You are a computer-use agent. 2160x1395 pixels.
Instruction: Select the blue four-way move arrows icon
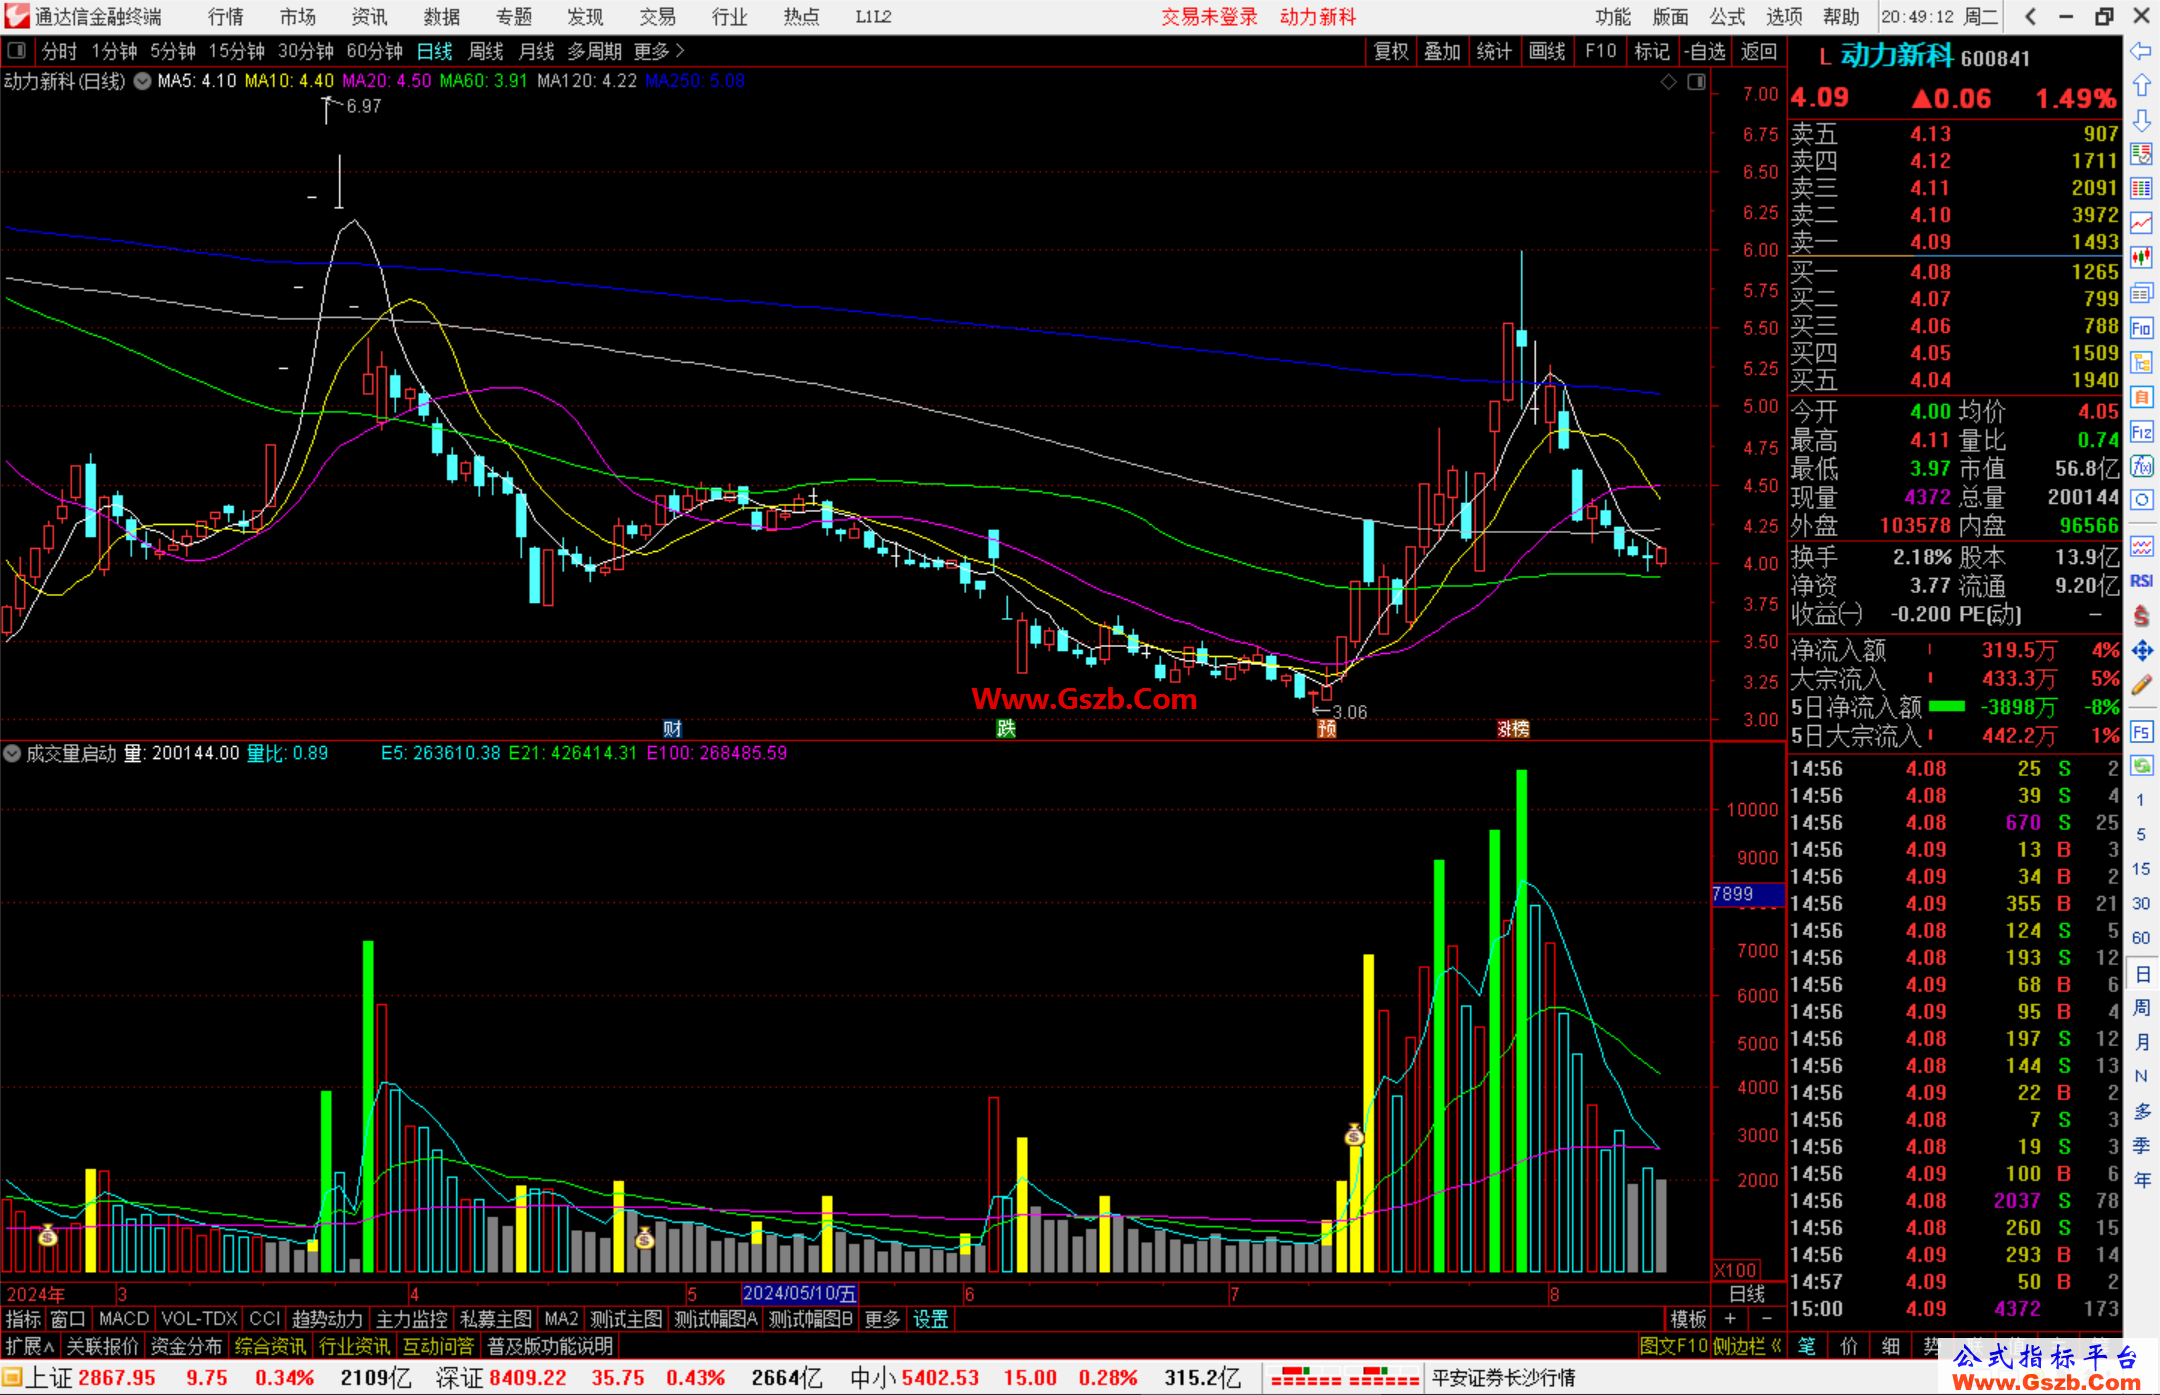[x=2141, y=651]
